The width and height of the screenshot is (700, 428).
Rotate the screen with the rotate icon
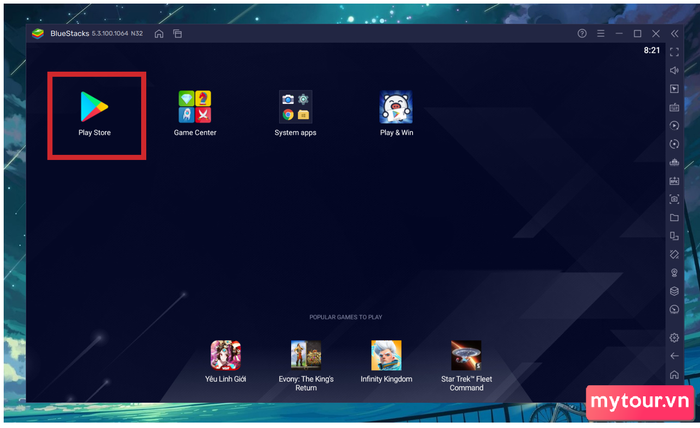(674, 254)
